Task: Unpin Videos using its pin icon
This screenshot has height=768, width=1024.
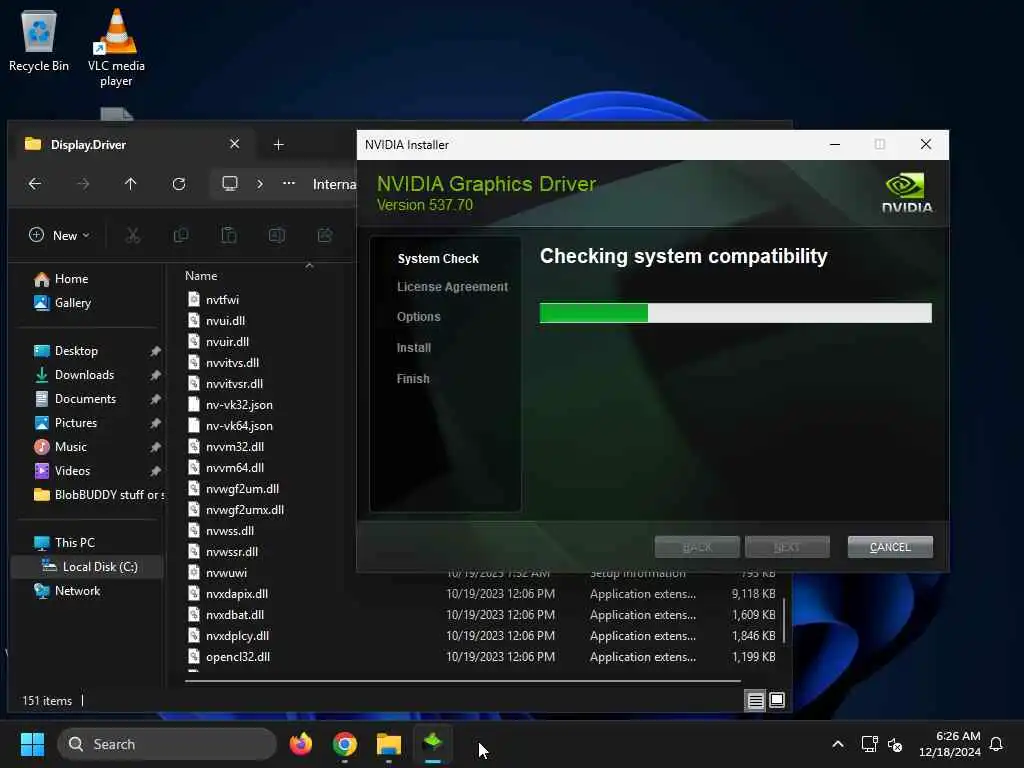Action: point(155,472)
